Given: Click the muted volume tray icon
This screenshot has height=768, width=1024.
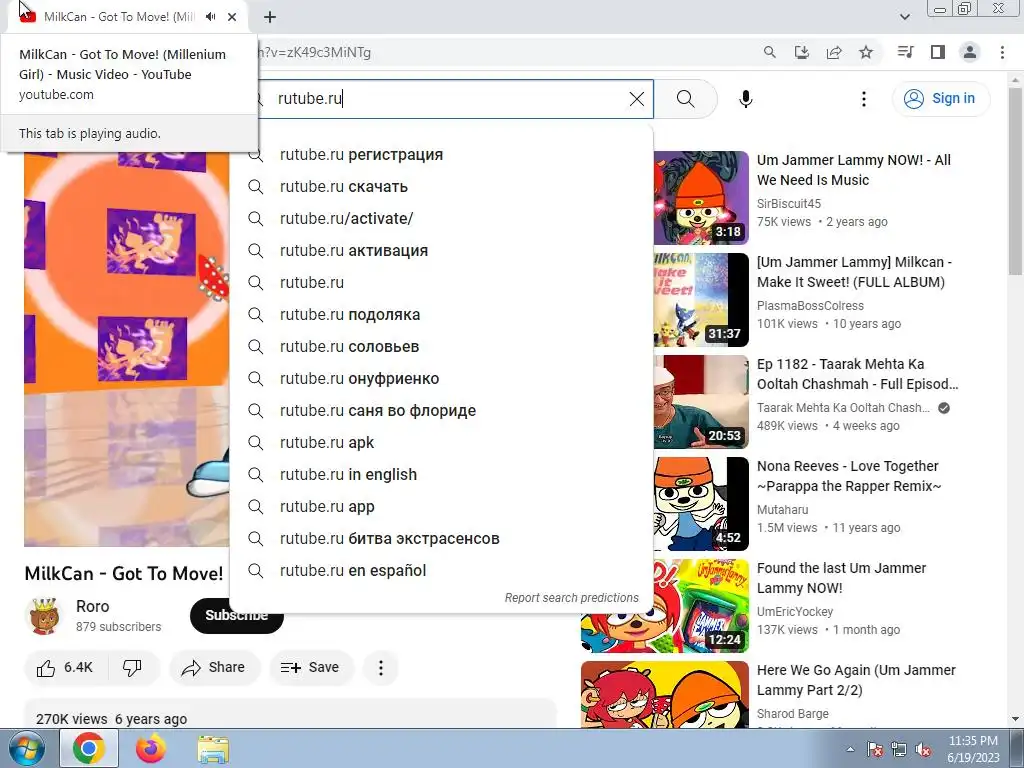Looking at the screenshot, I should pos(923,750).
